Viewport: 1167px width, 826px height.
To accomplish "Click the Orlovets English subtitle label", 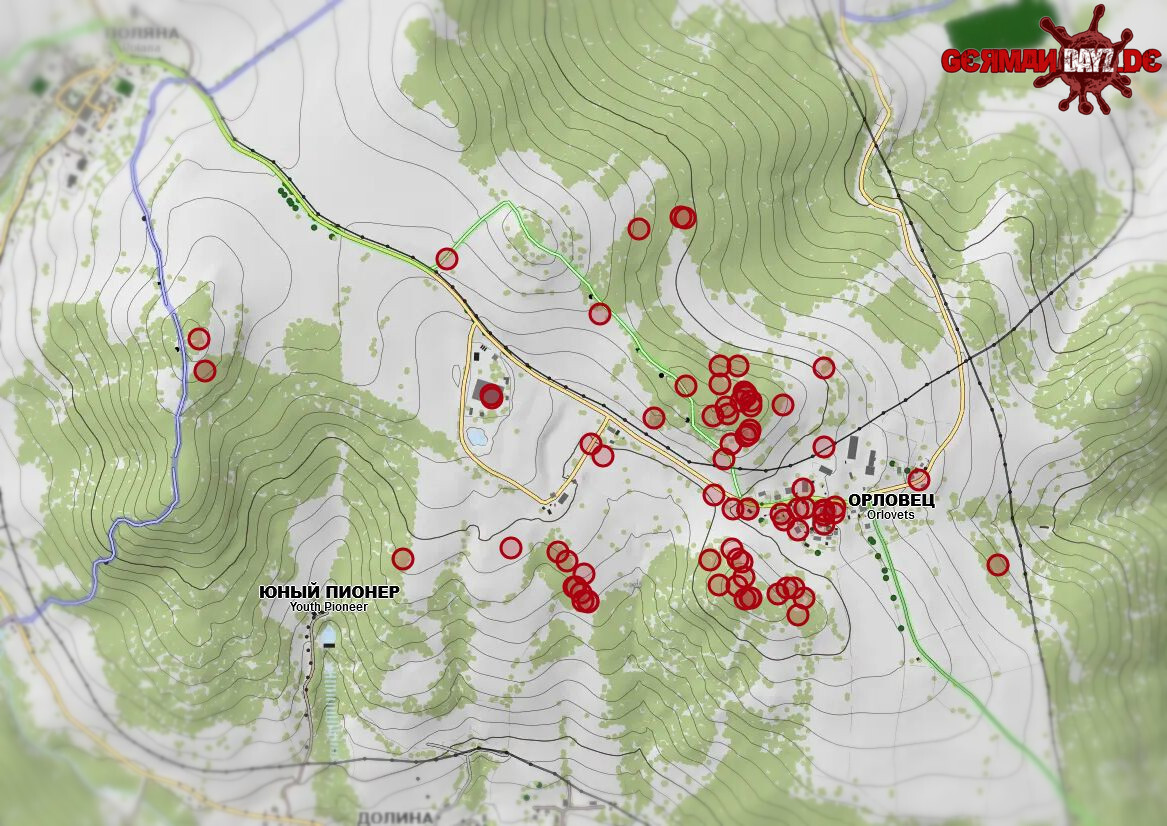I will (x=891, y=514).
